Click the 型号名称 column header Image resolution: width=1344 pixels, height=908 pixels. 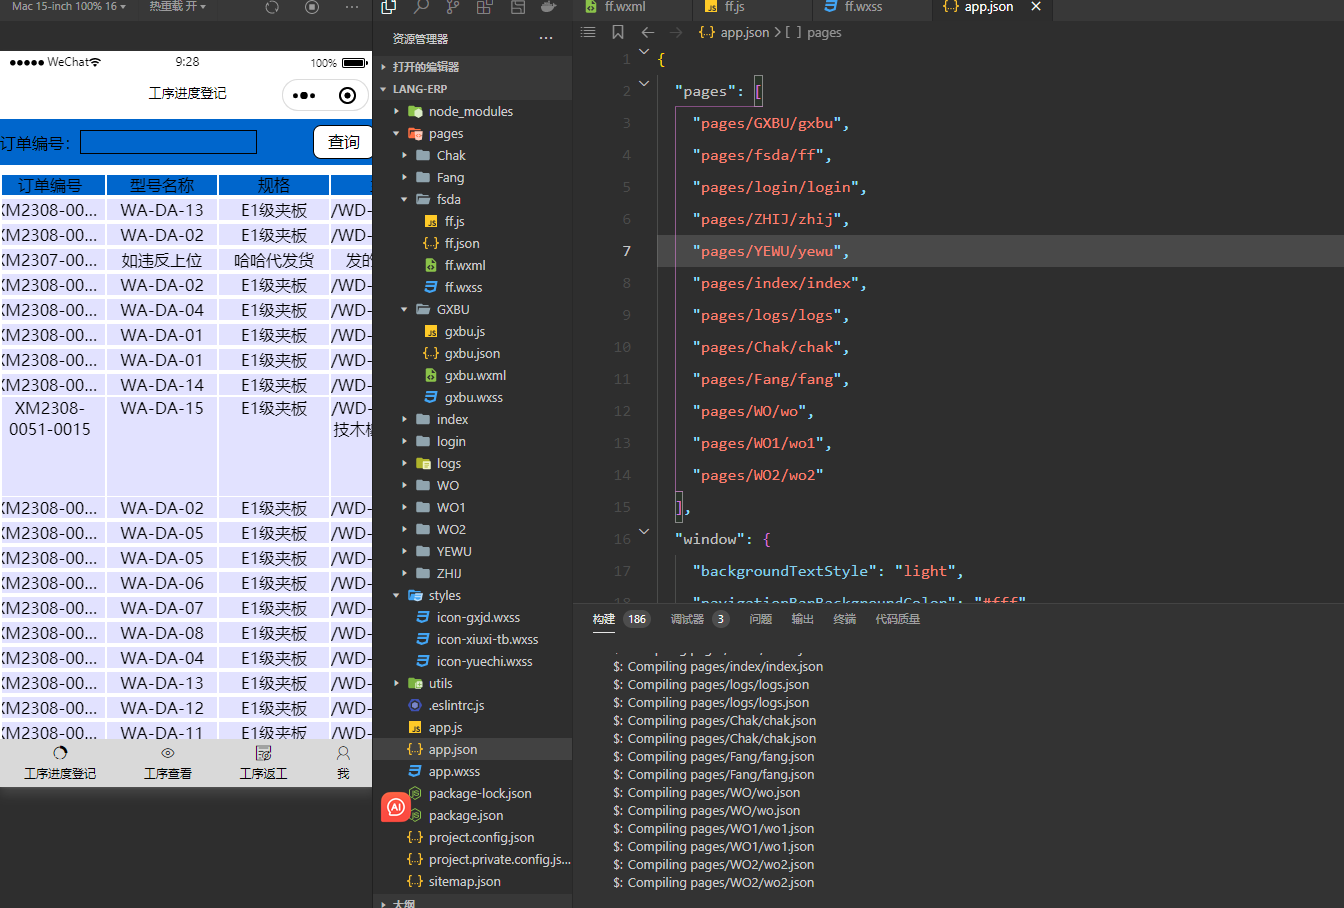click(162, 185)
